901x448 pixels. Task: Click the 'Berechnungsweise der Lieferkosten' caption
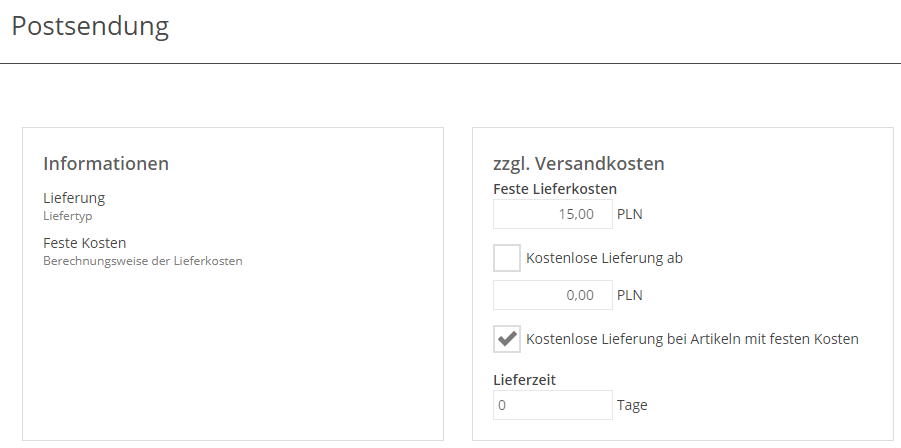coord(143,261)
